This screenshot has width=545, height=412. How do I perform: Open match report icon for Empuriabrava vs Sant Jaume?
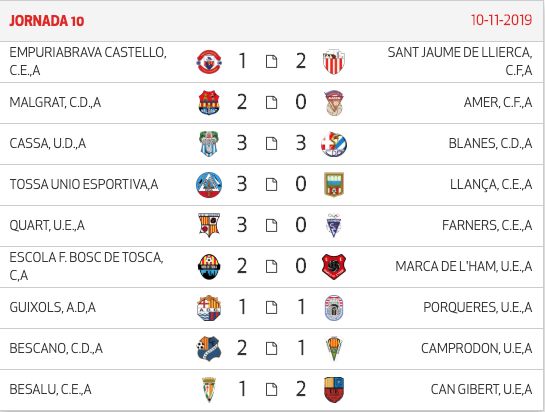point(271,62)
